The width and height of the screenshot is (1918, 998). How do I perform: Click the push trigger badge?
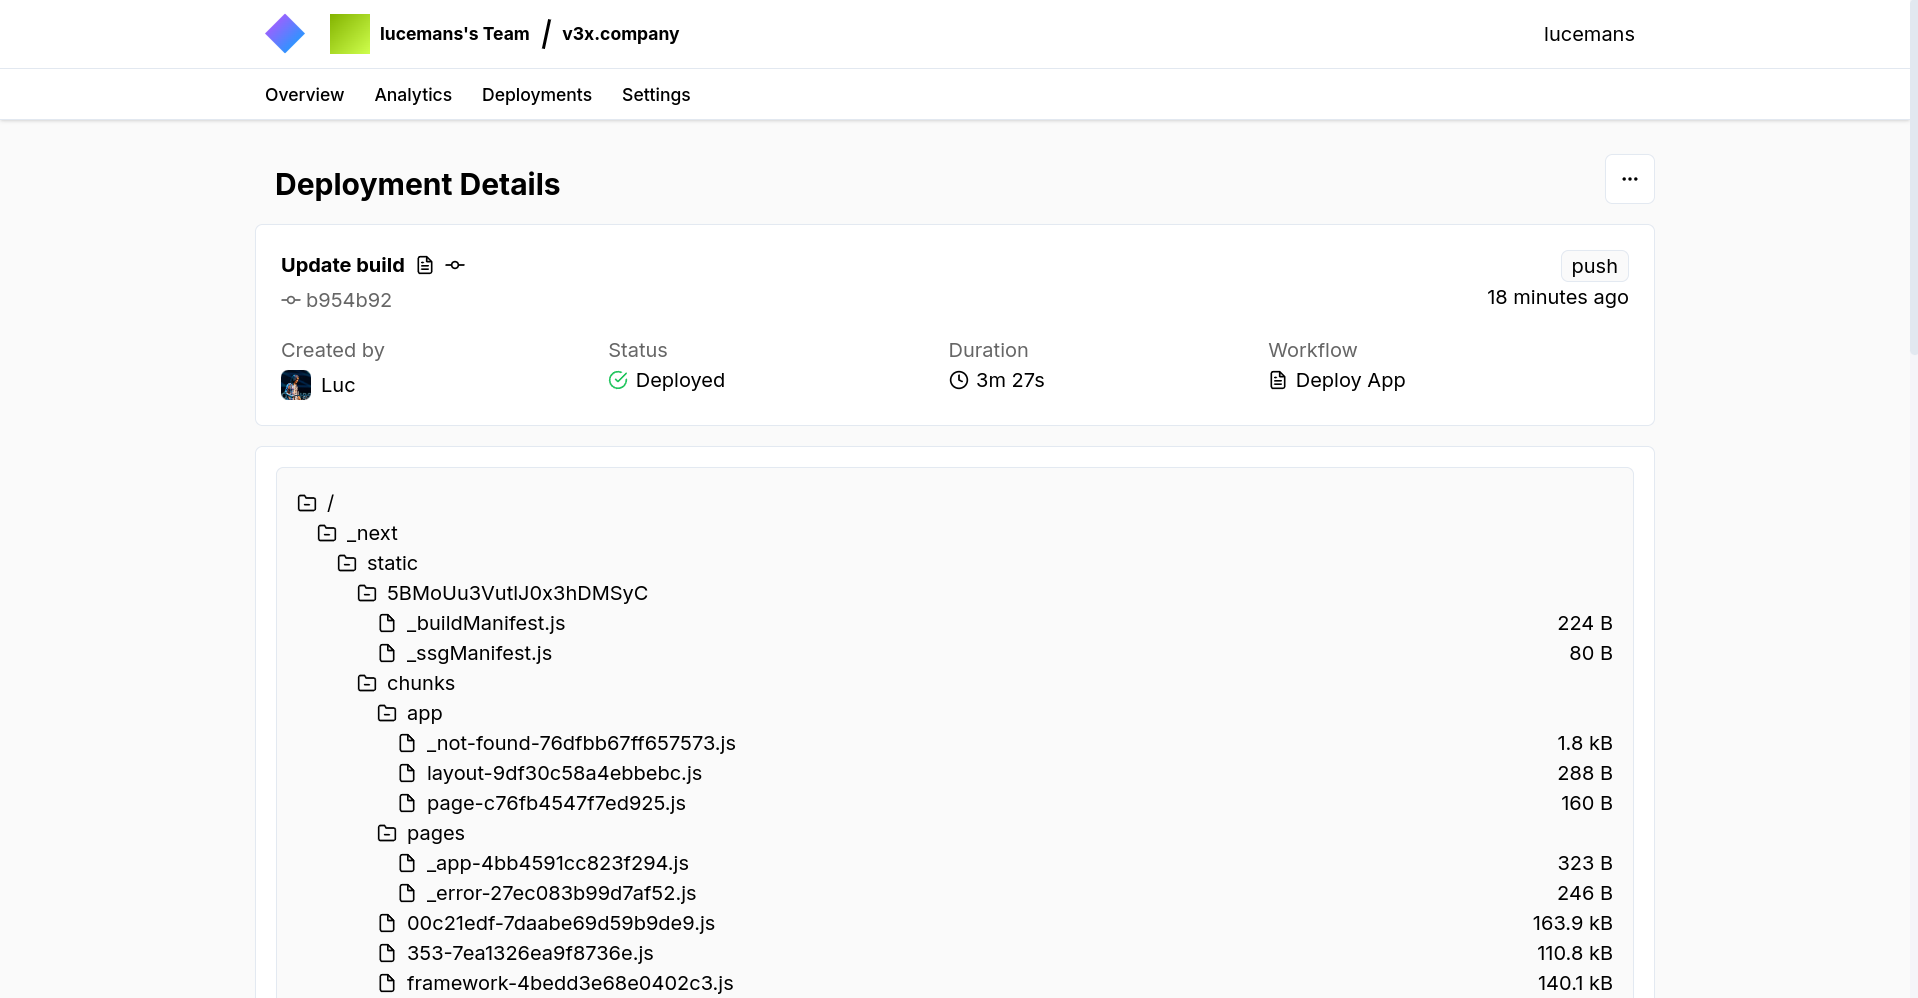1594,266
